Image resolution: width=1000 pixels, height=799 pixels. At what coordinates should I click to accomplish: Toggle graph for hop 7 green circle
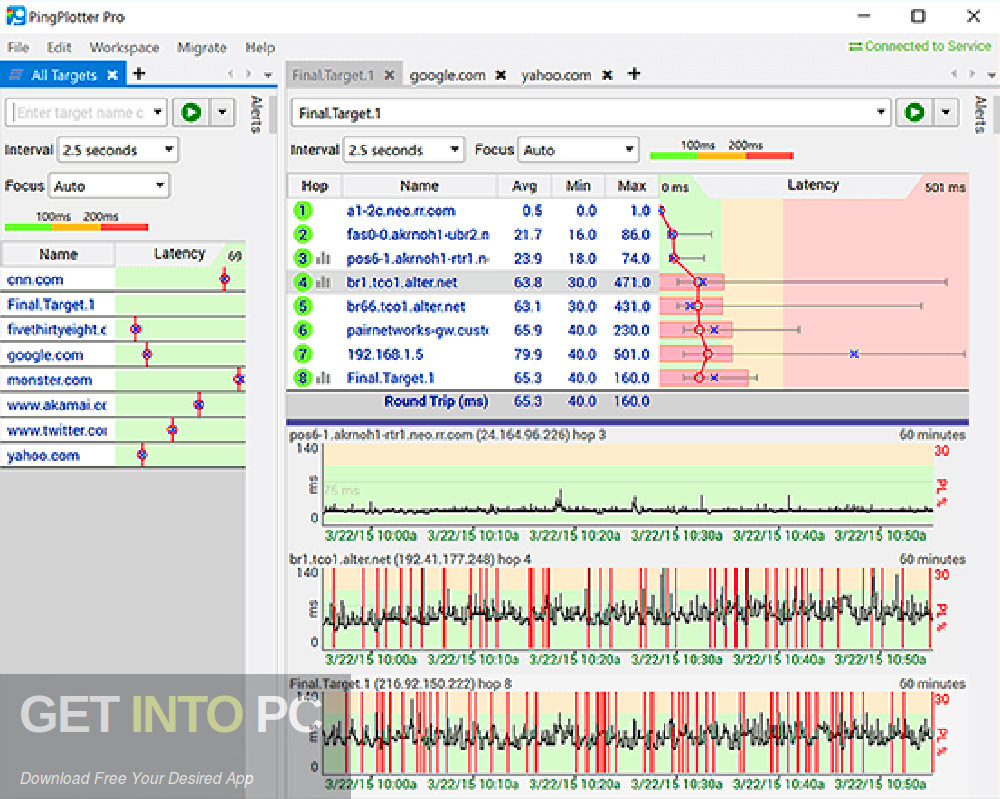[303, 354]
